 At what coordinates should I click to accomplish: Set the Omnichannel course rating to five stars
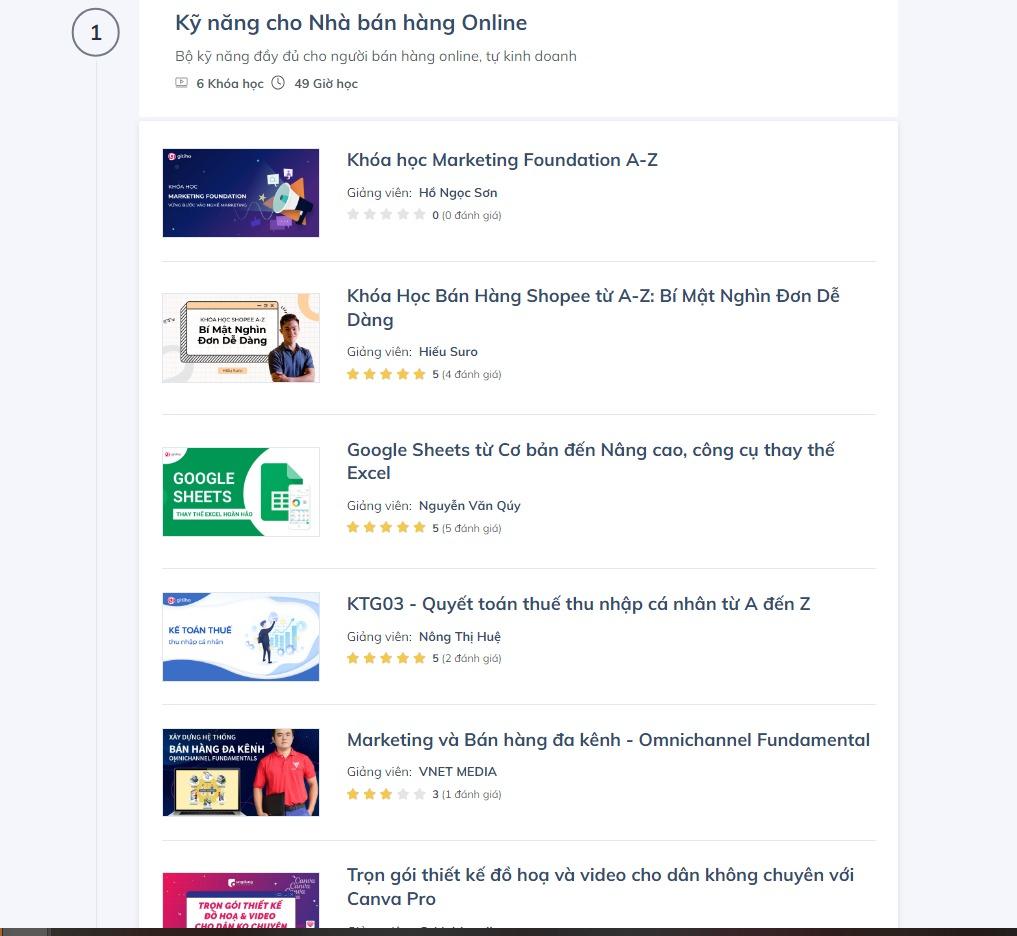click(x=418, y=793)
